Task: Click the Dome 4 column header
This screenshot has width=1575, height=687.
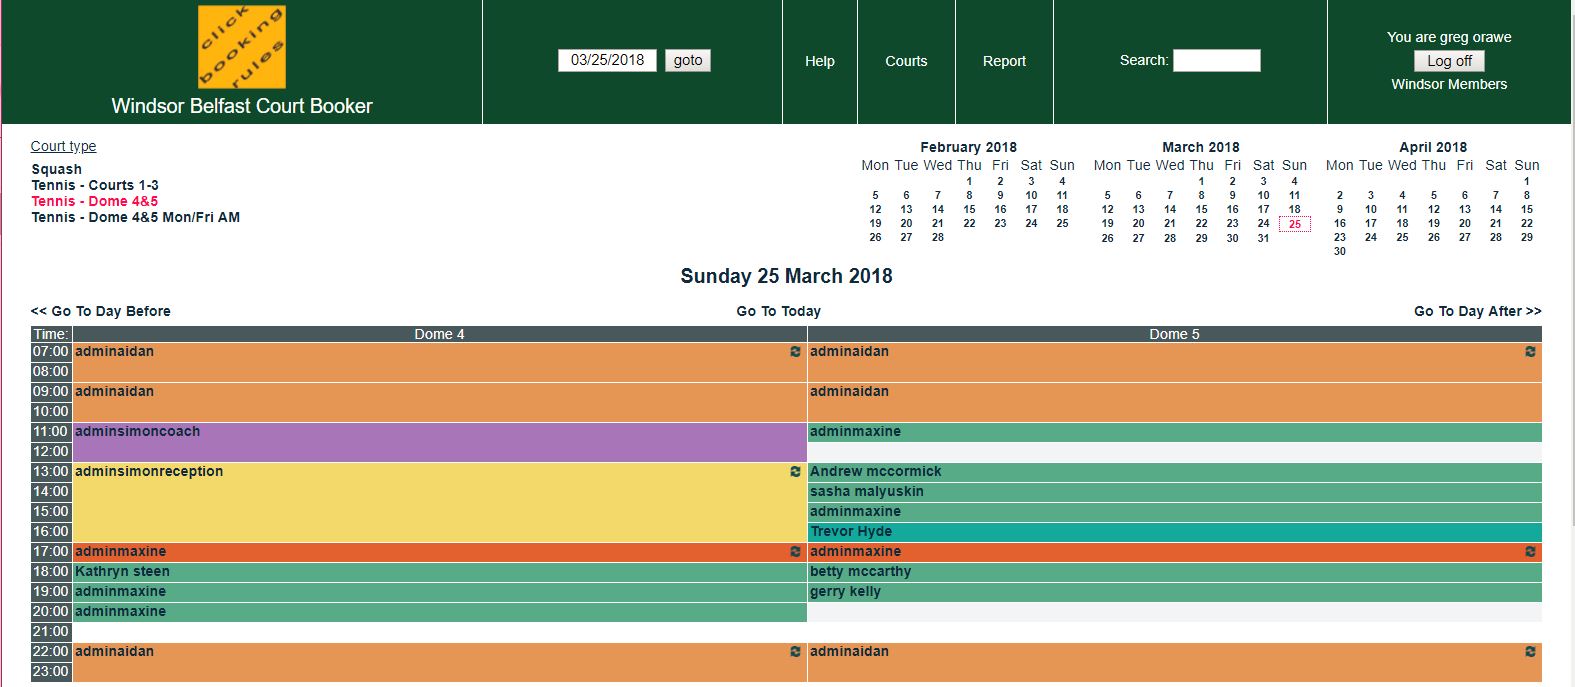Action: pos(440,334)
